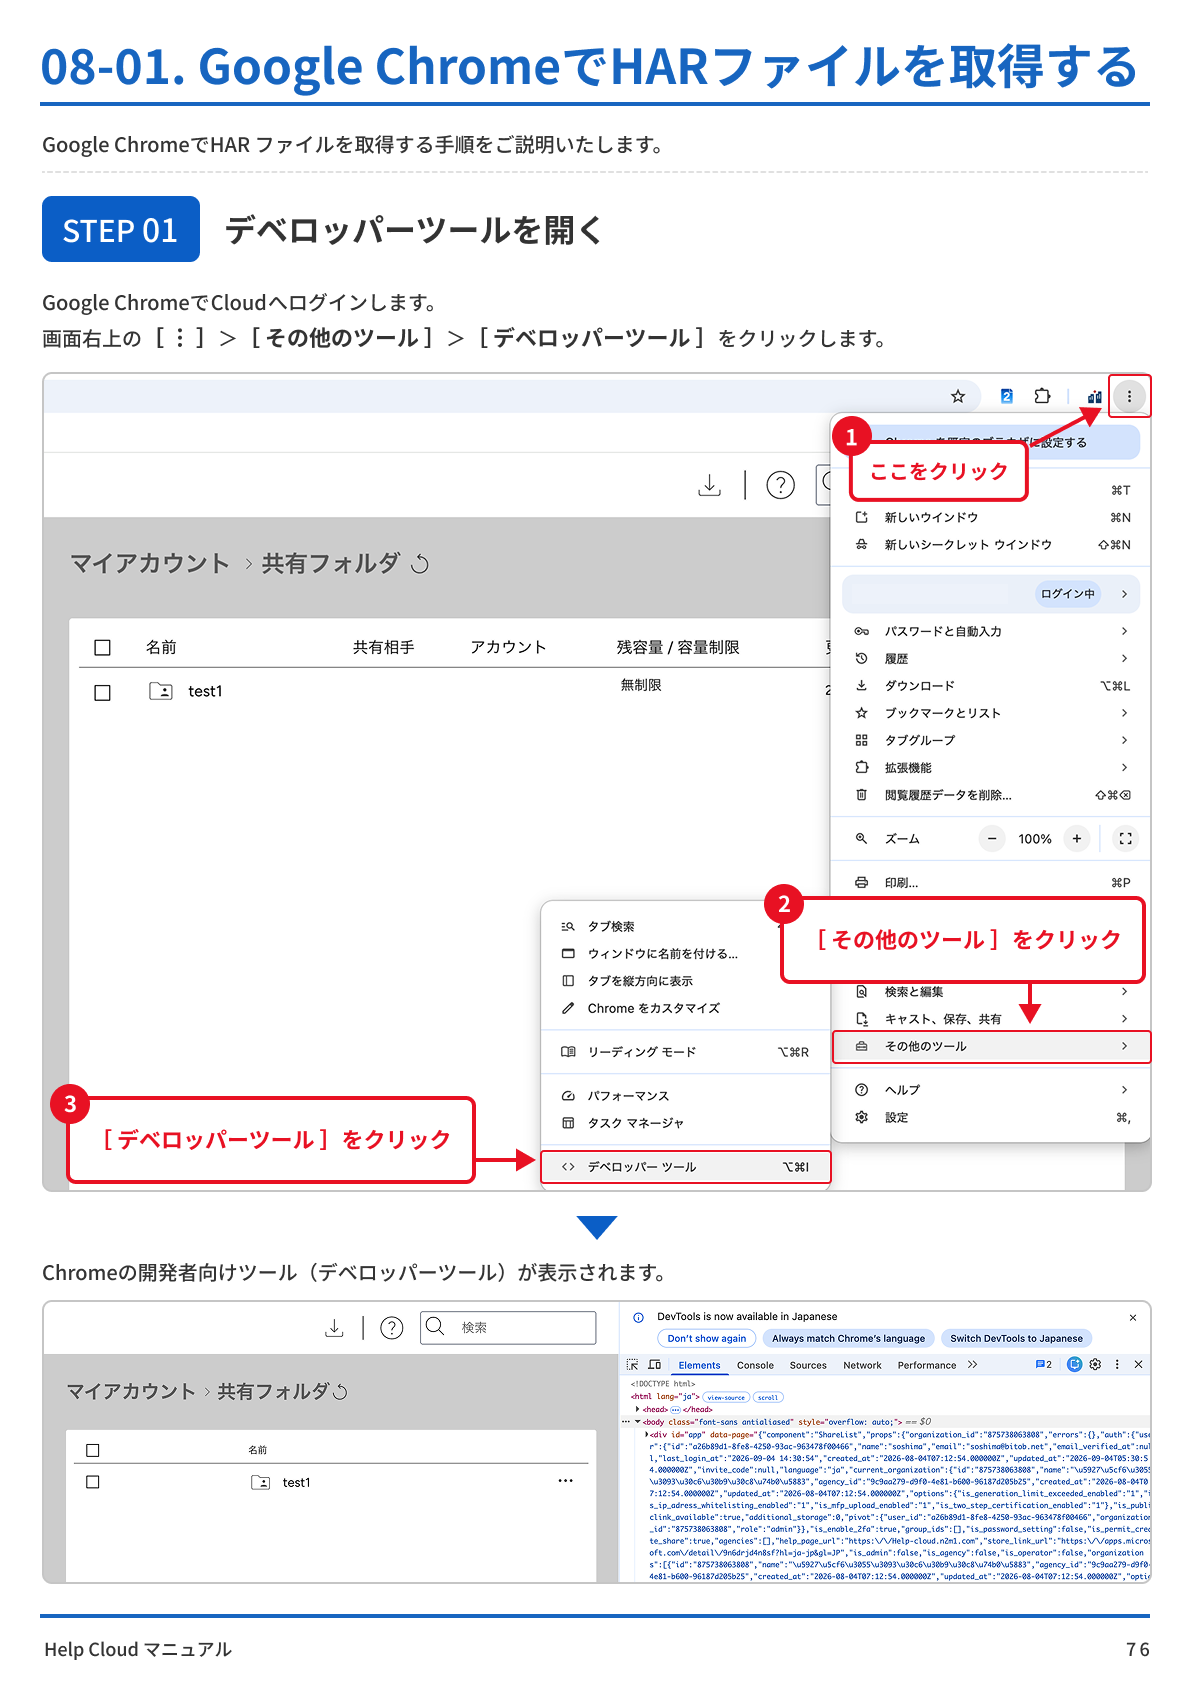The width and height of the screenshot is (1190, 1684).
Task: Click the new-window icon beside 新しいウインドウ
Action: (x=861, y=517)
